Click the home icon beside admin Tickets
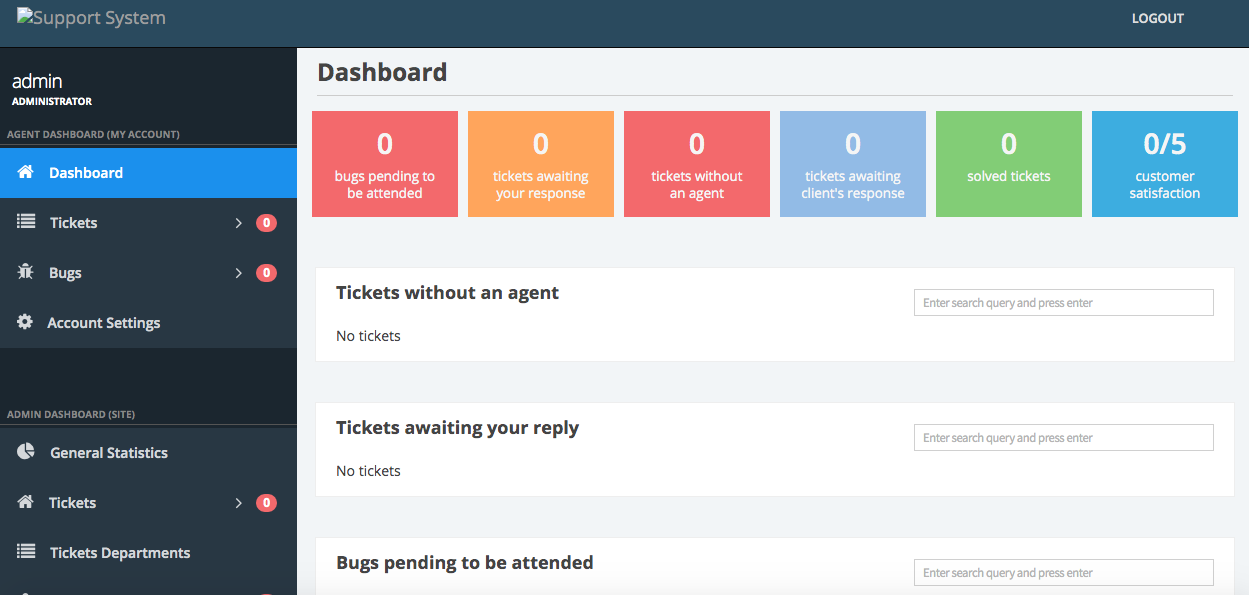 (x=26, y=502)
